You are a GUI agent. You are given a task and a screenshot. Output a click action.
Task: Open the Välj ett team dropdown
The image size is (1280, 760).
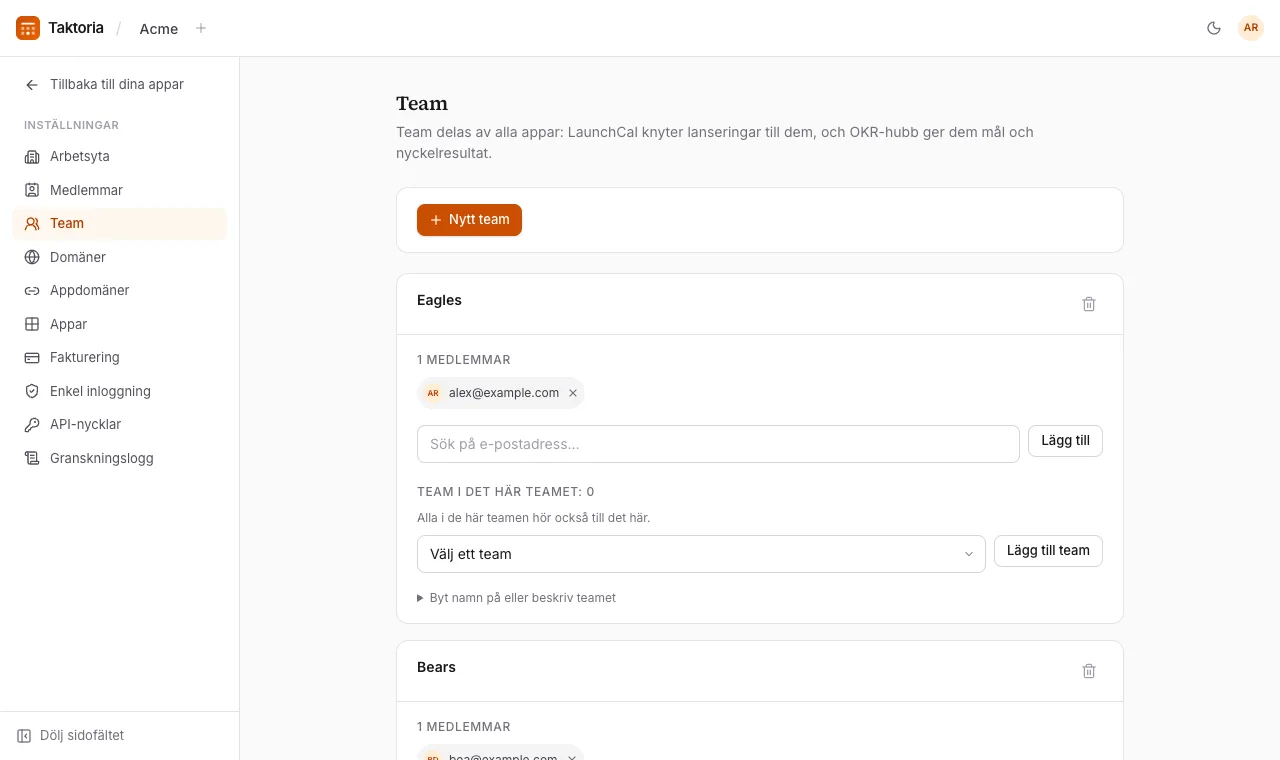701,554
